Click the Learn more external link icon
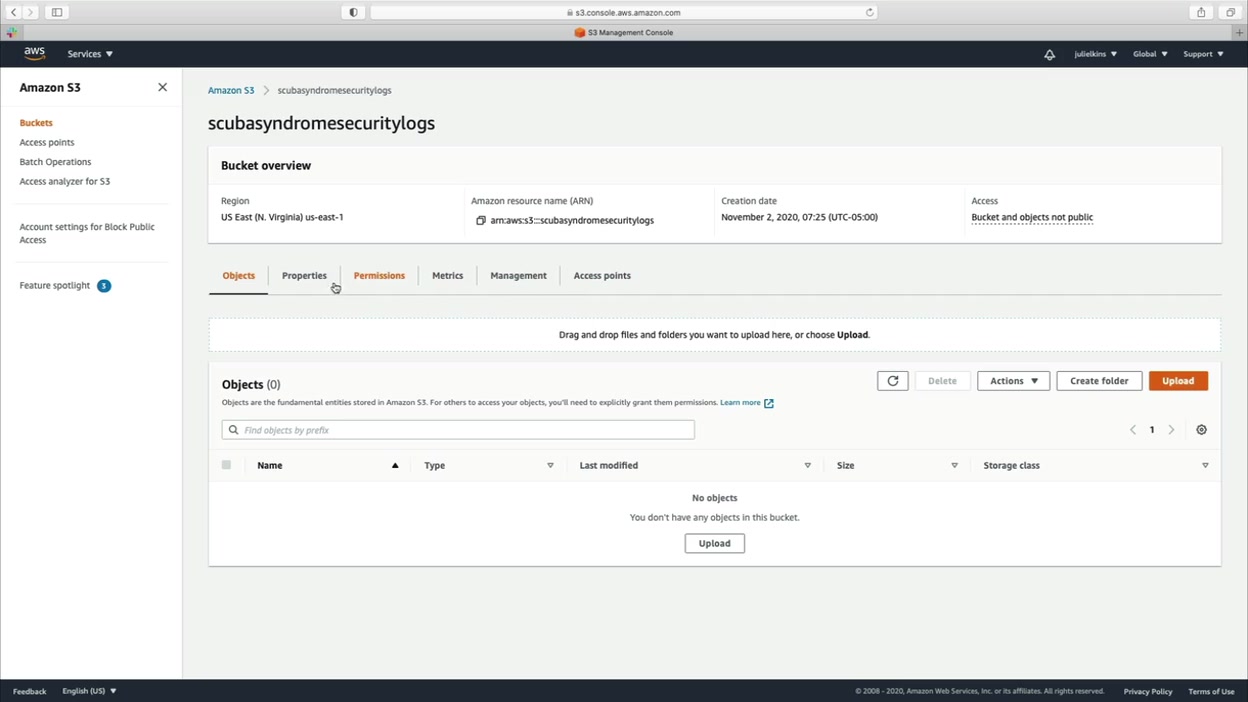 (x=768, y=403)
